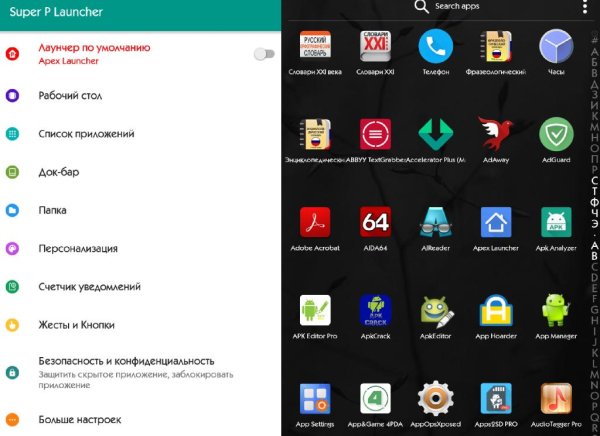Jump to letter G in alphabet index
The height and width of the screenshot is (436, 600).
[594, 309]
